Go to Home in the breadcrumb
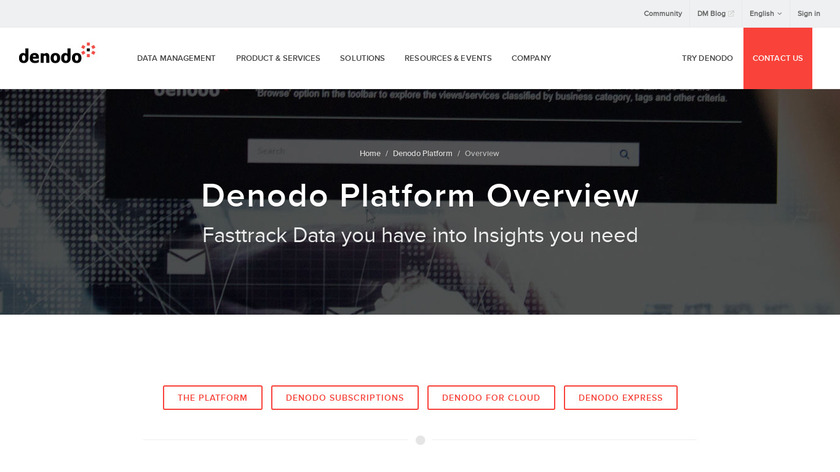The height and width of the screenshot is (472, 840). (370, 153)
